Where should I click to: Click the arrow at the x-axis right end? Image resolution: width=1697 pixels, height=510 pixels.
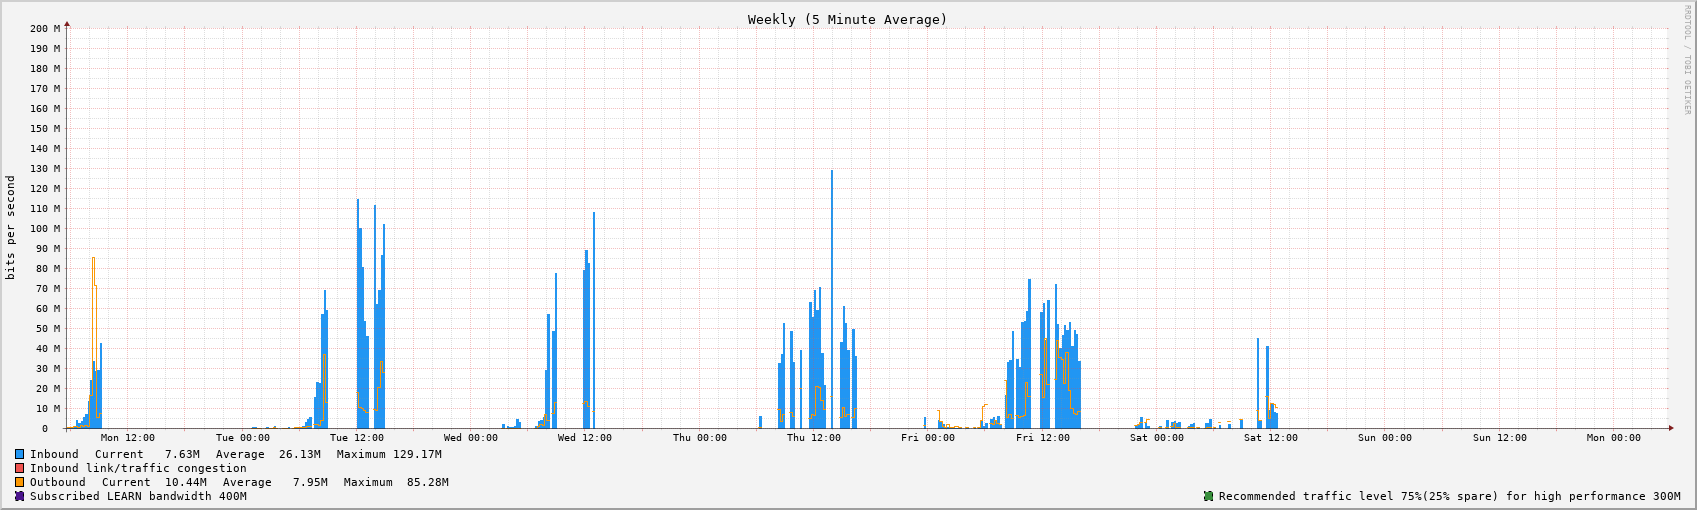point(1670,428)
